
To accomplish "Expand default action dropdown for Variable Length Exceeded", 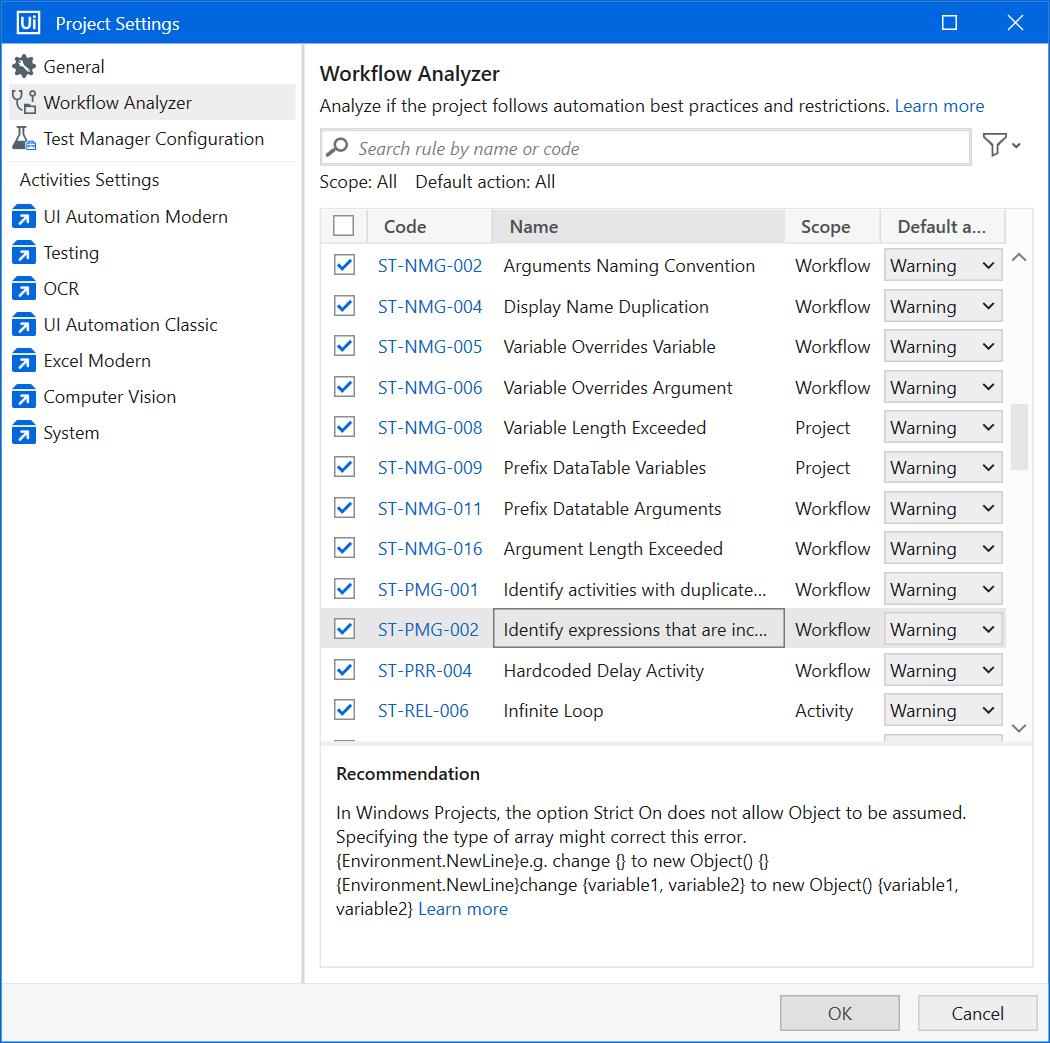I will click(x=942, y=428).
